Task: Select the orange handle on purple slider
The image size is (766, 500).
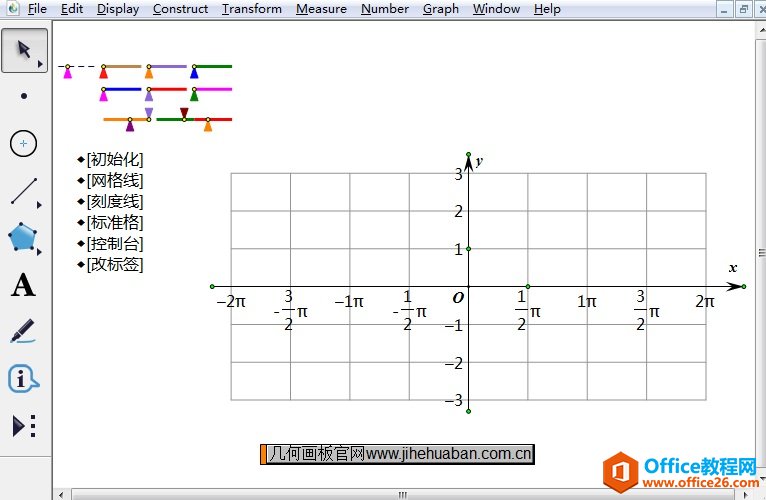Action: click(x=149, y=72)
